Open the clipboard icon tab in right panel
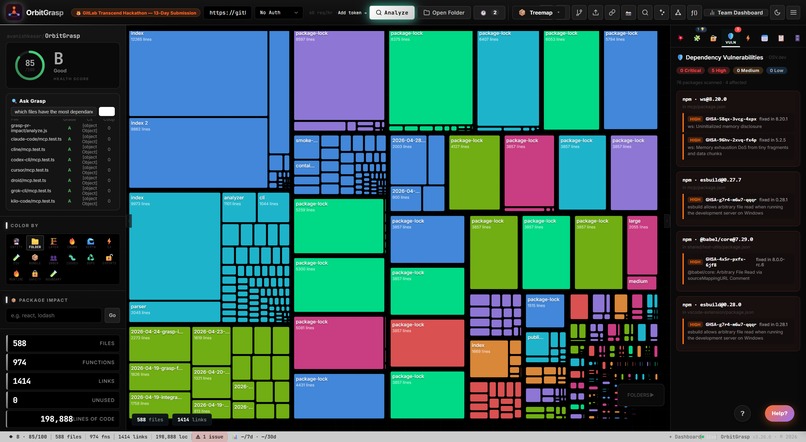The image size is (806, 442). pyautogui.click(x=781, y=38)
